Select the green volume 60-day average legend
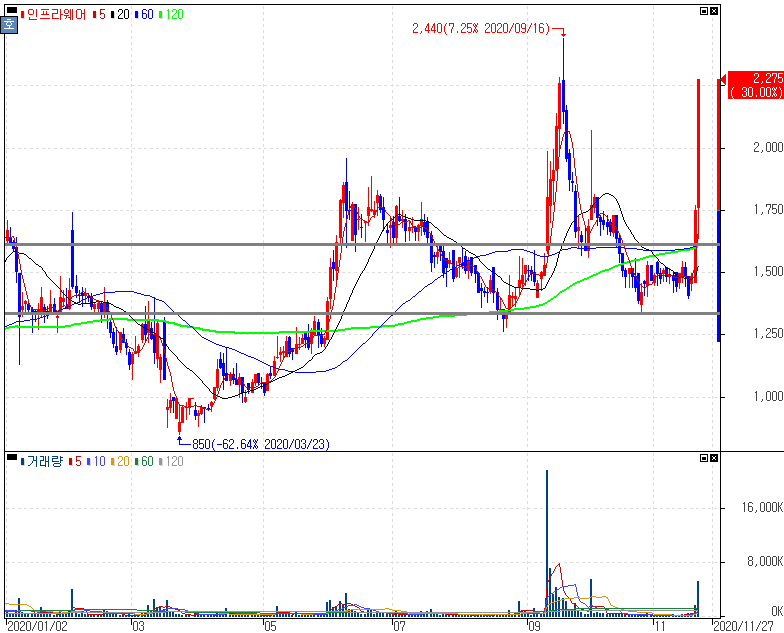 pyautogui.click(x=144, y=461)
